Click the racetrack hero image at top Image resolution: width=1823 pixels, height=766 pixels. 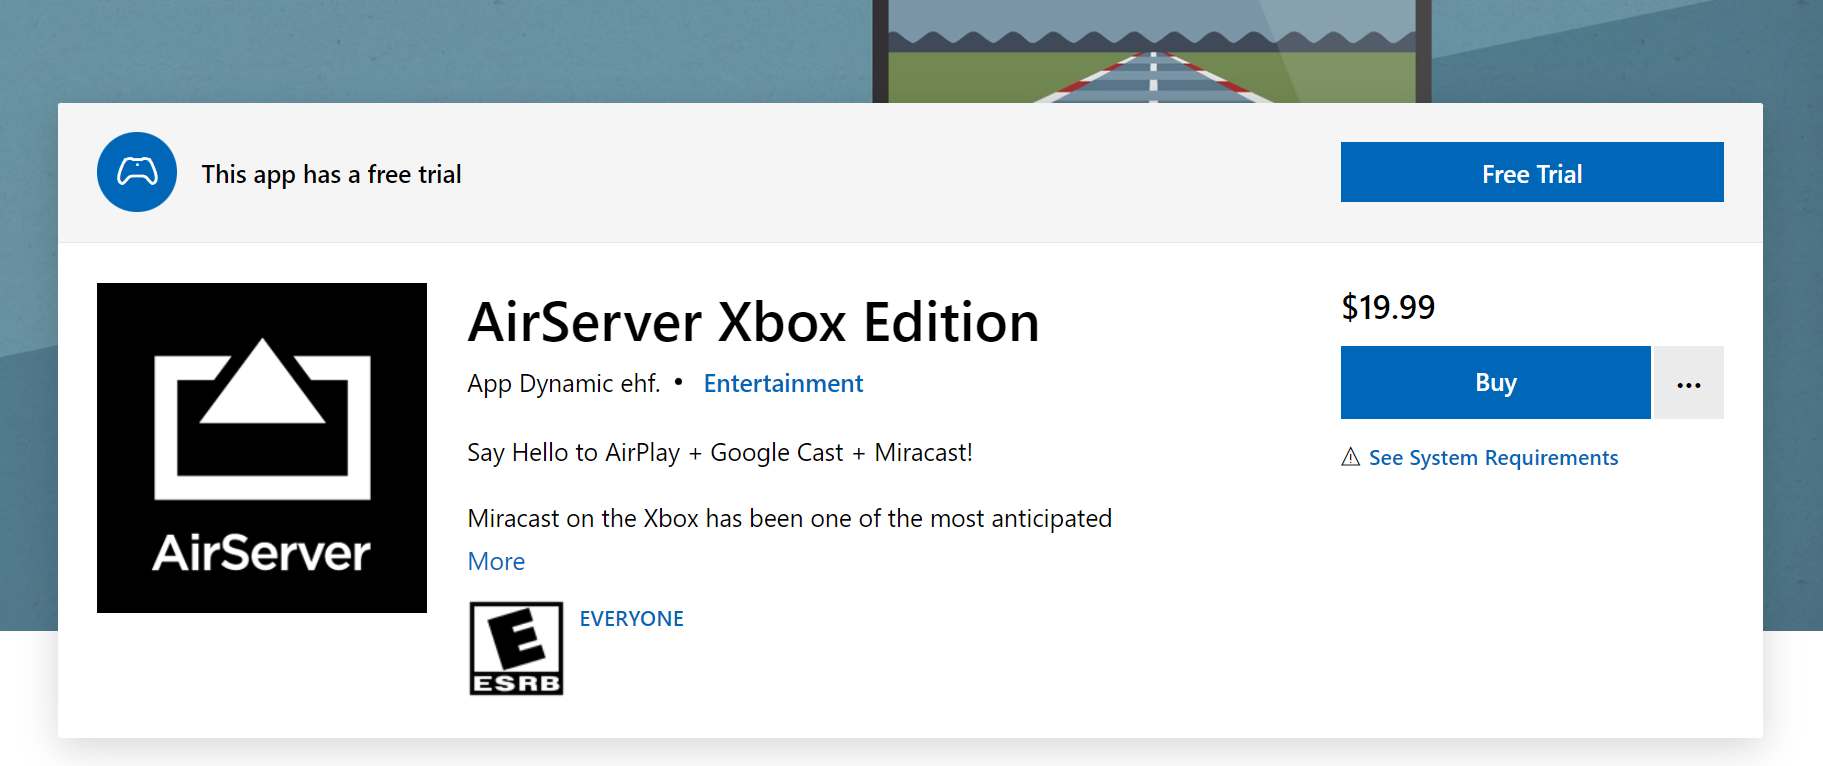[1152, 51]
